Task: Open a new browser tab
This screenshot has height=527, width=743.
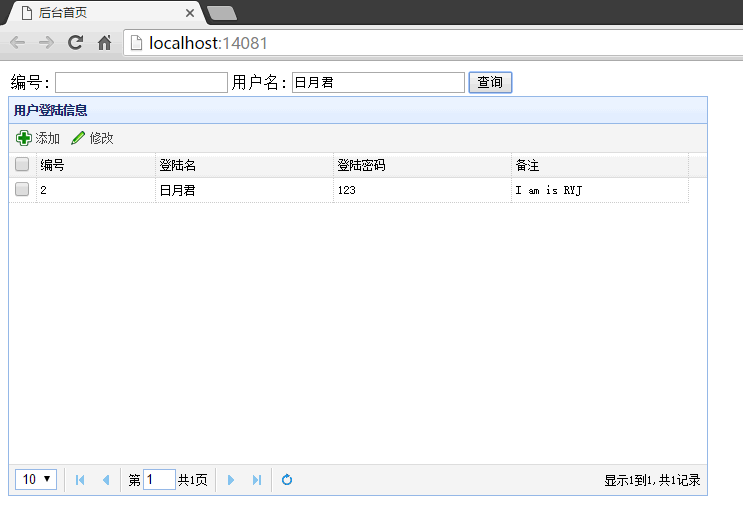Action: 222,13
